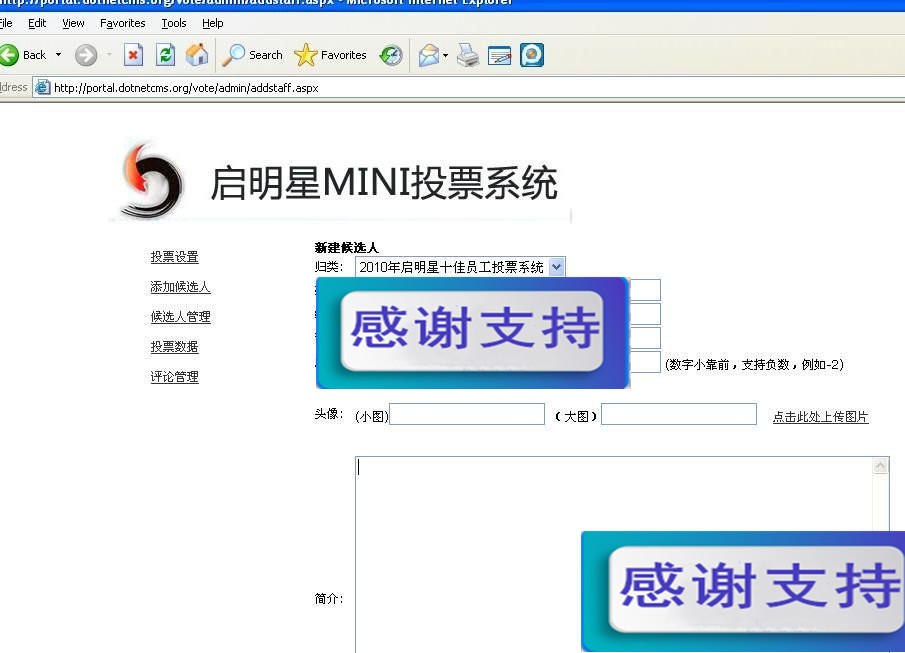Open the 候选人管理 link
This screenshot has height=653, width=905.
click(x=180, y=317)
